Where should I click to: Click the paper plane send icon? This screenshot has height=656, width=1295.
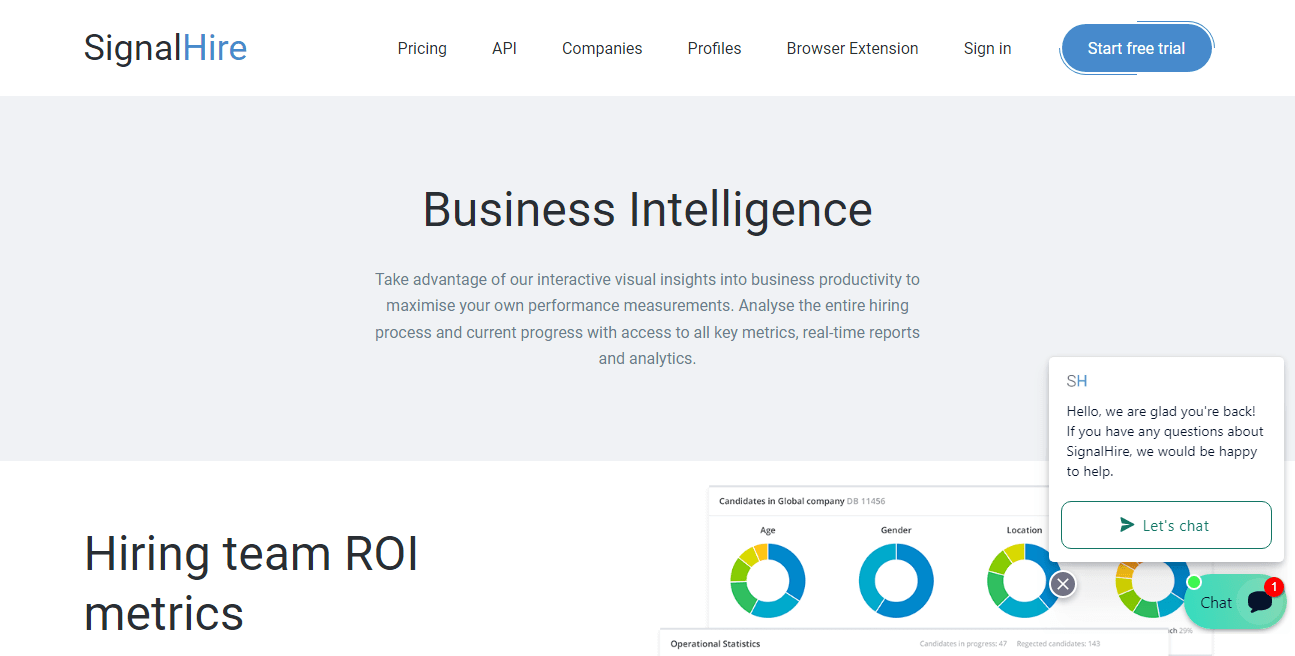[1127, 525]
